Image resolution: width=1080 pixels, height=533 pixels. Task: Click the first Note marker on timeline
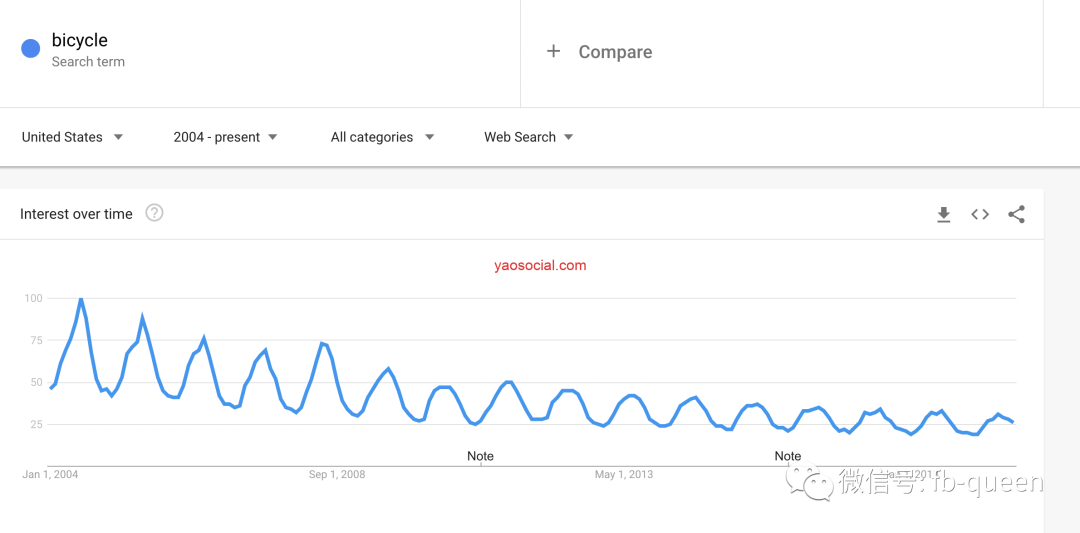click(480, 456)
